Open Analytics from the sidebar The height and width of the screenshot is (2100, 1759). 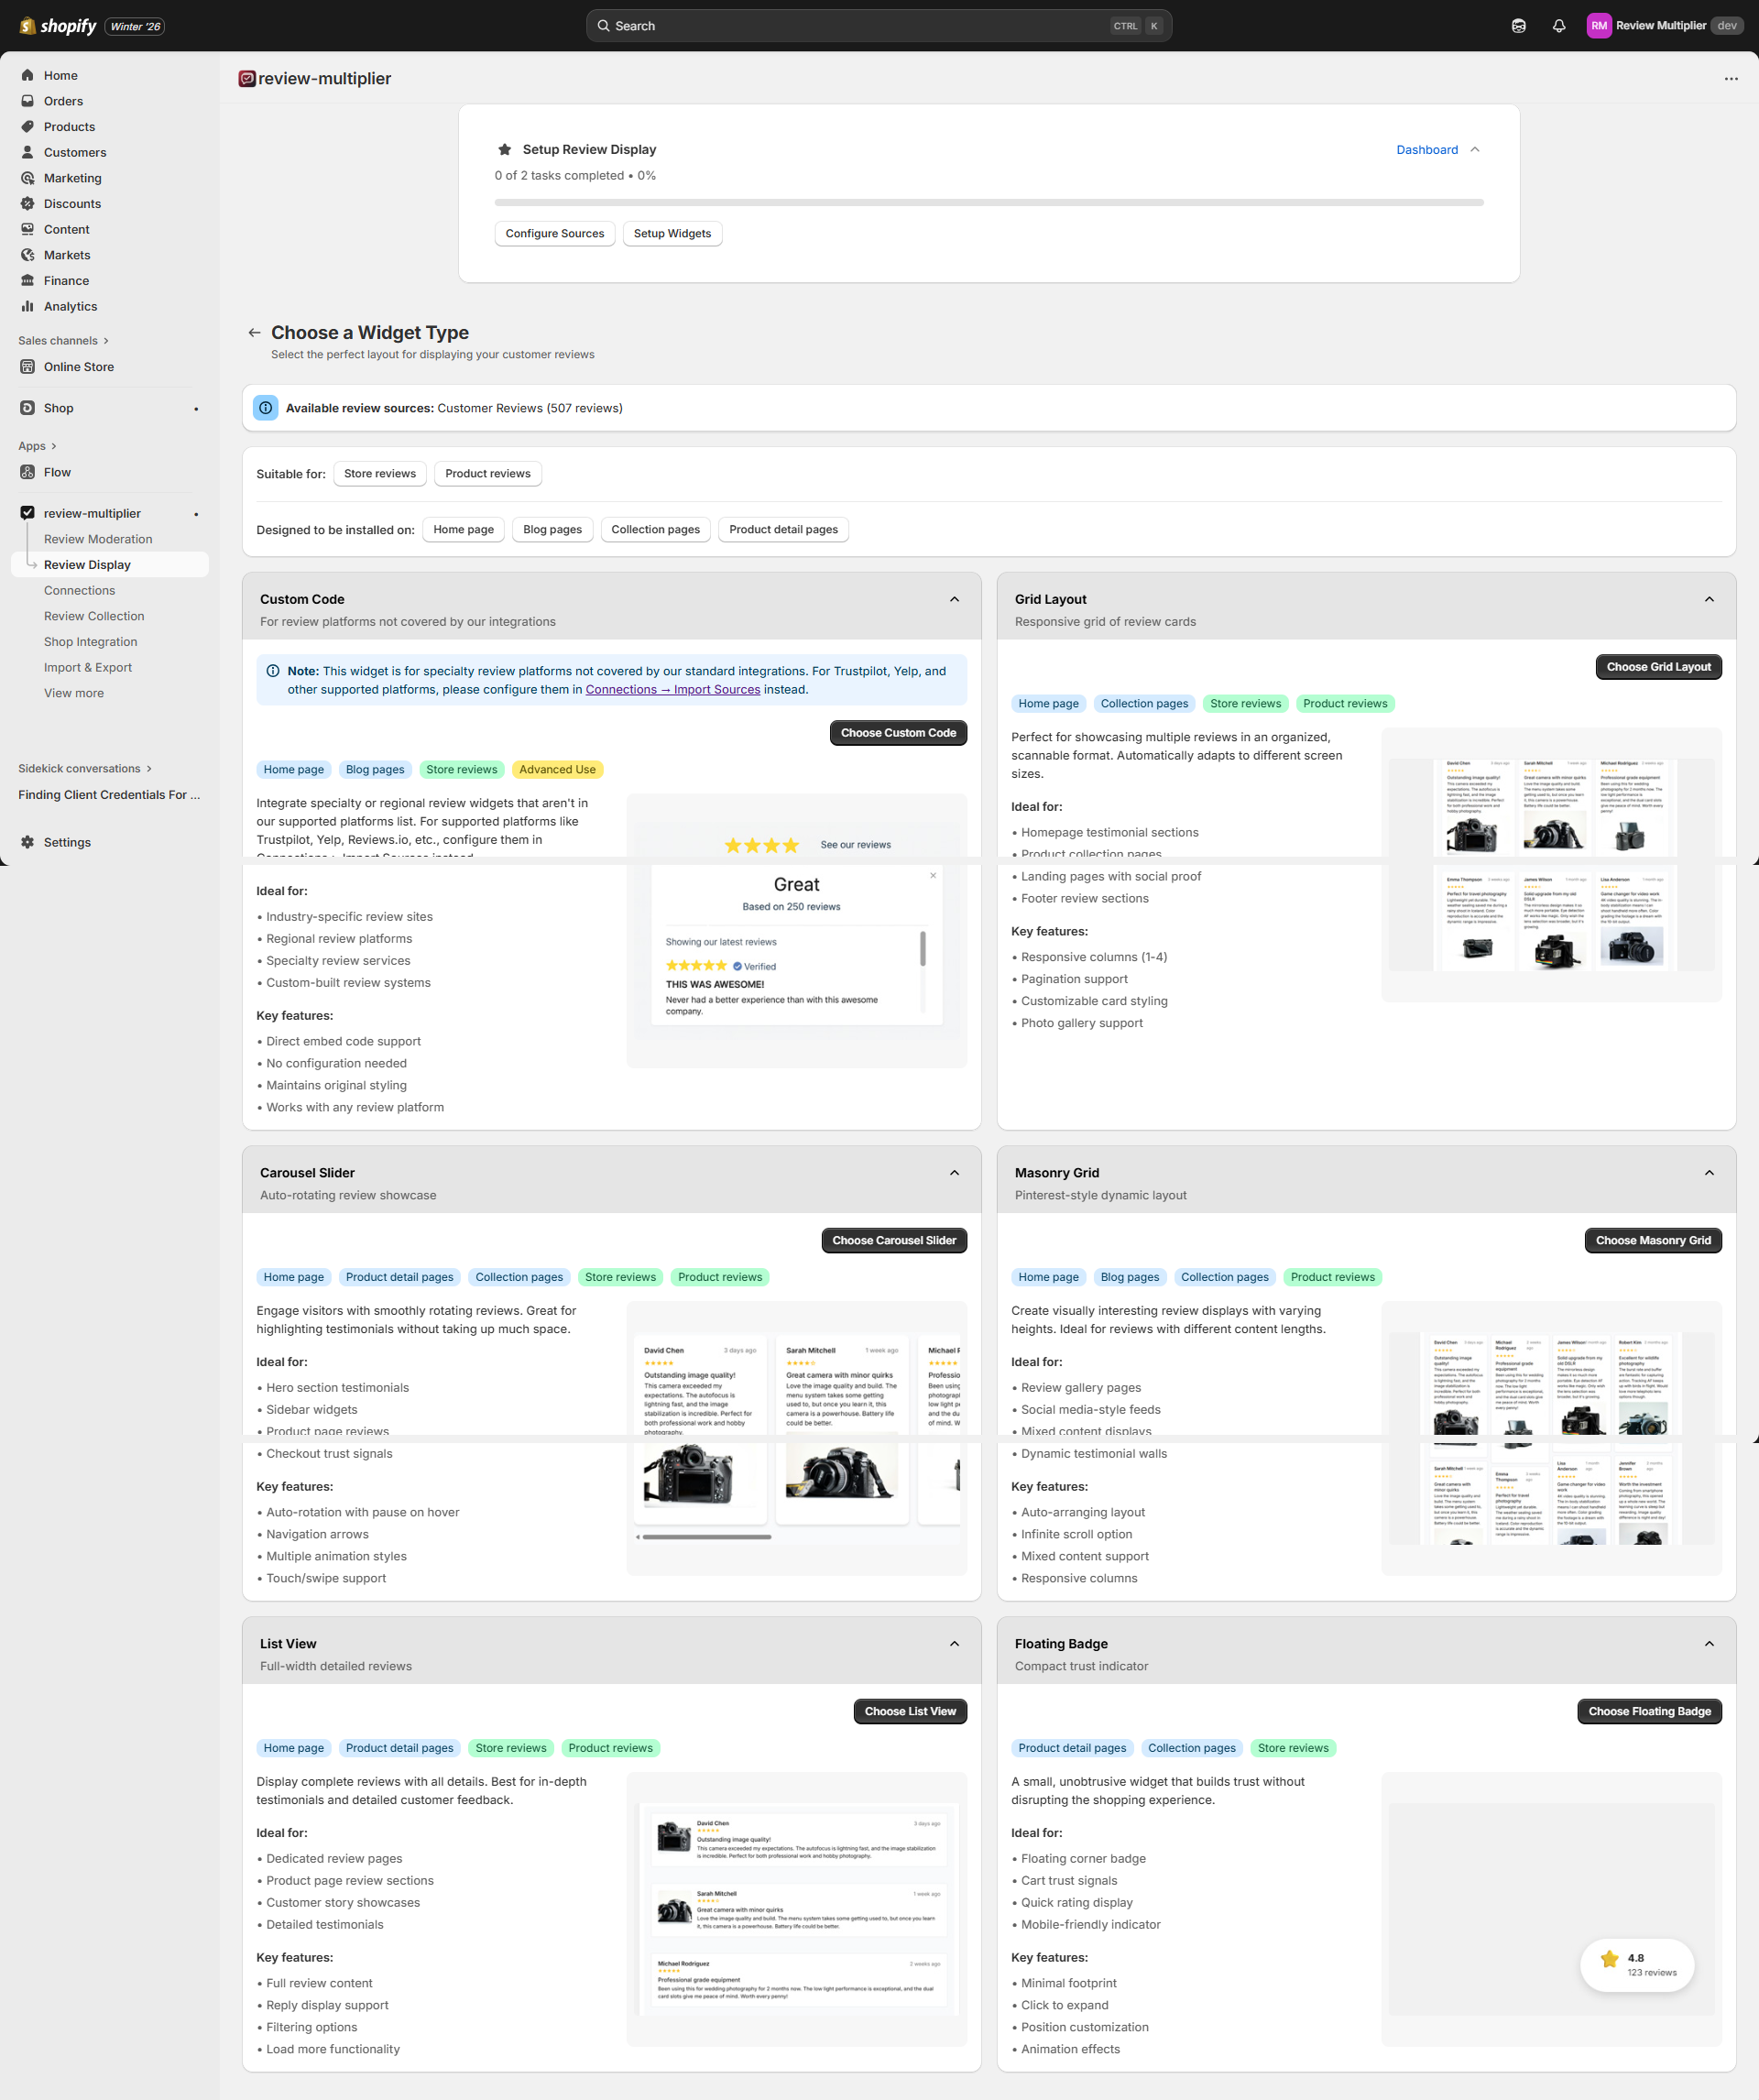pos(70,306)
